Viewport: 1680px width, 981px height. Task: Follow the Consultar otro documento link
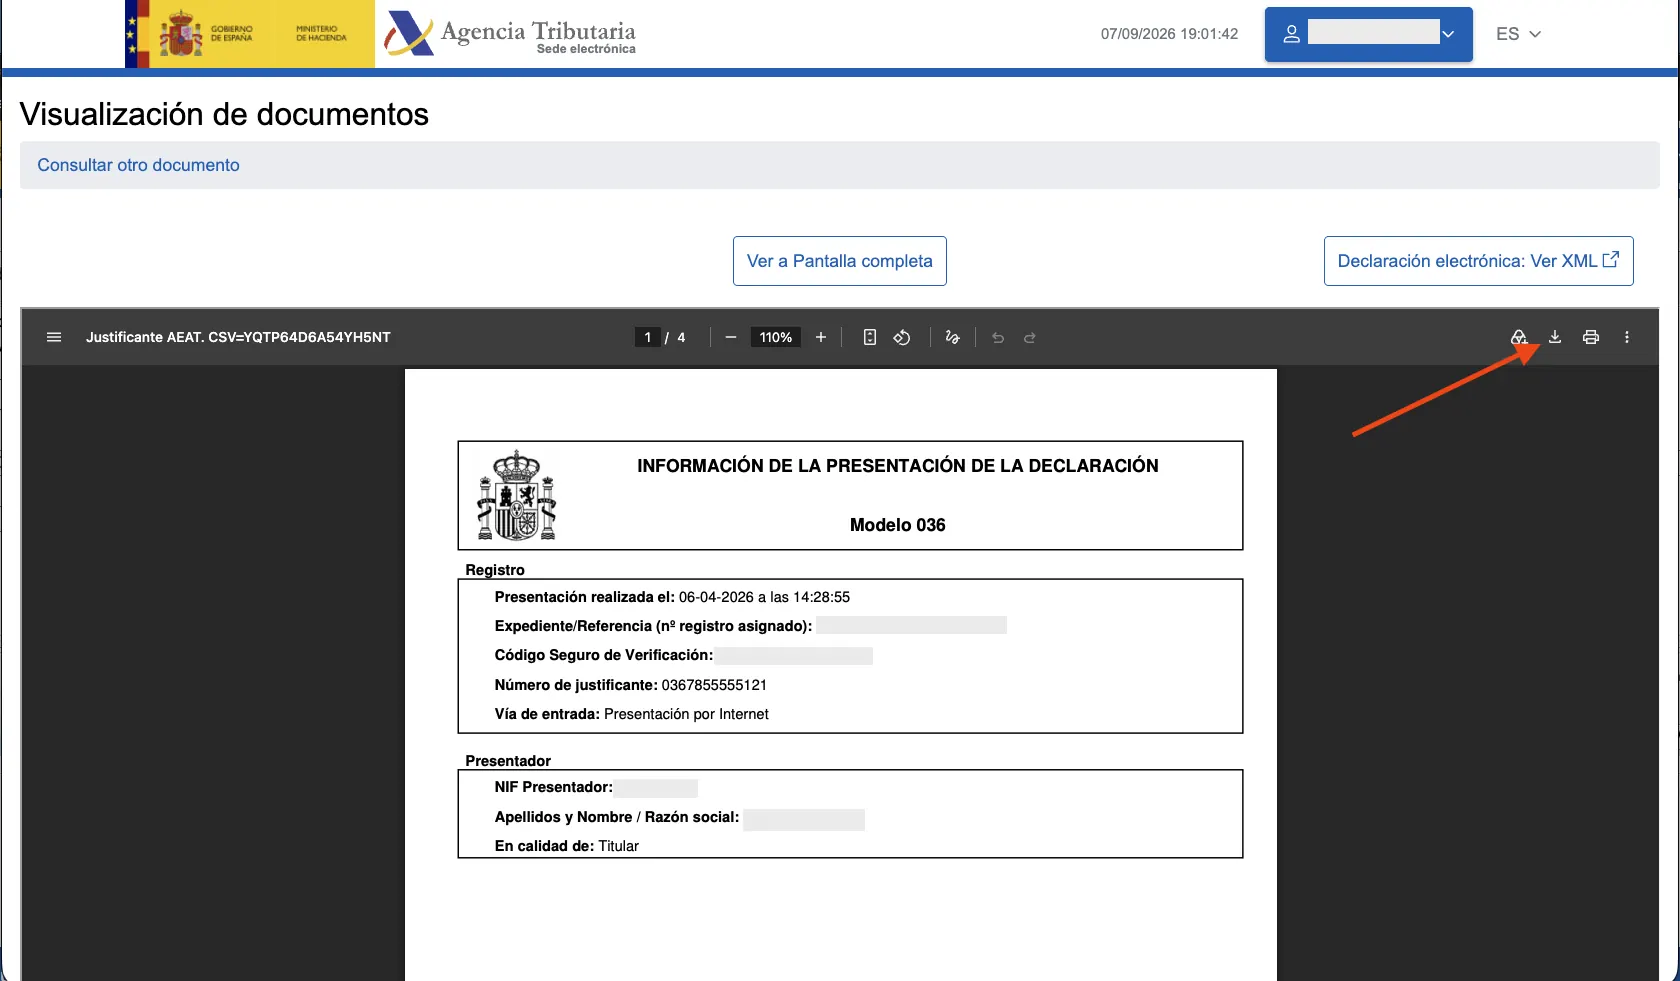pyautogui.click(x=138, y=165)
